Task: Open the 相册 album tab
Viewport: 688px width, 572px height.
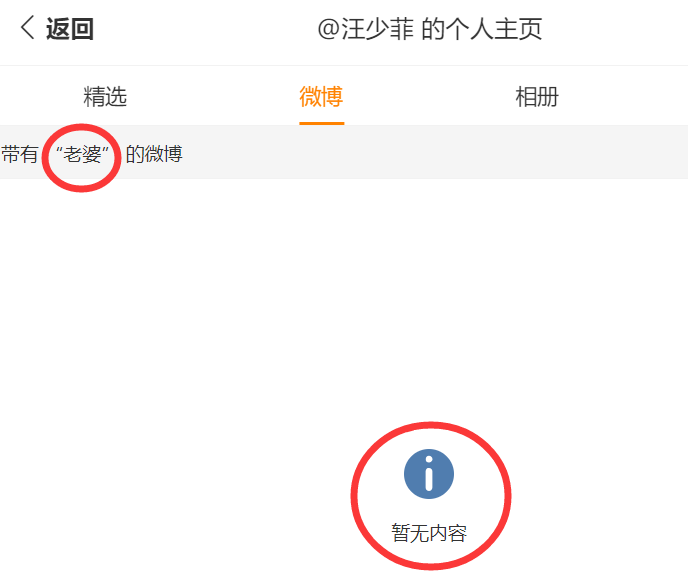Action: coord(537,96)
